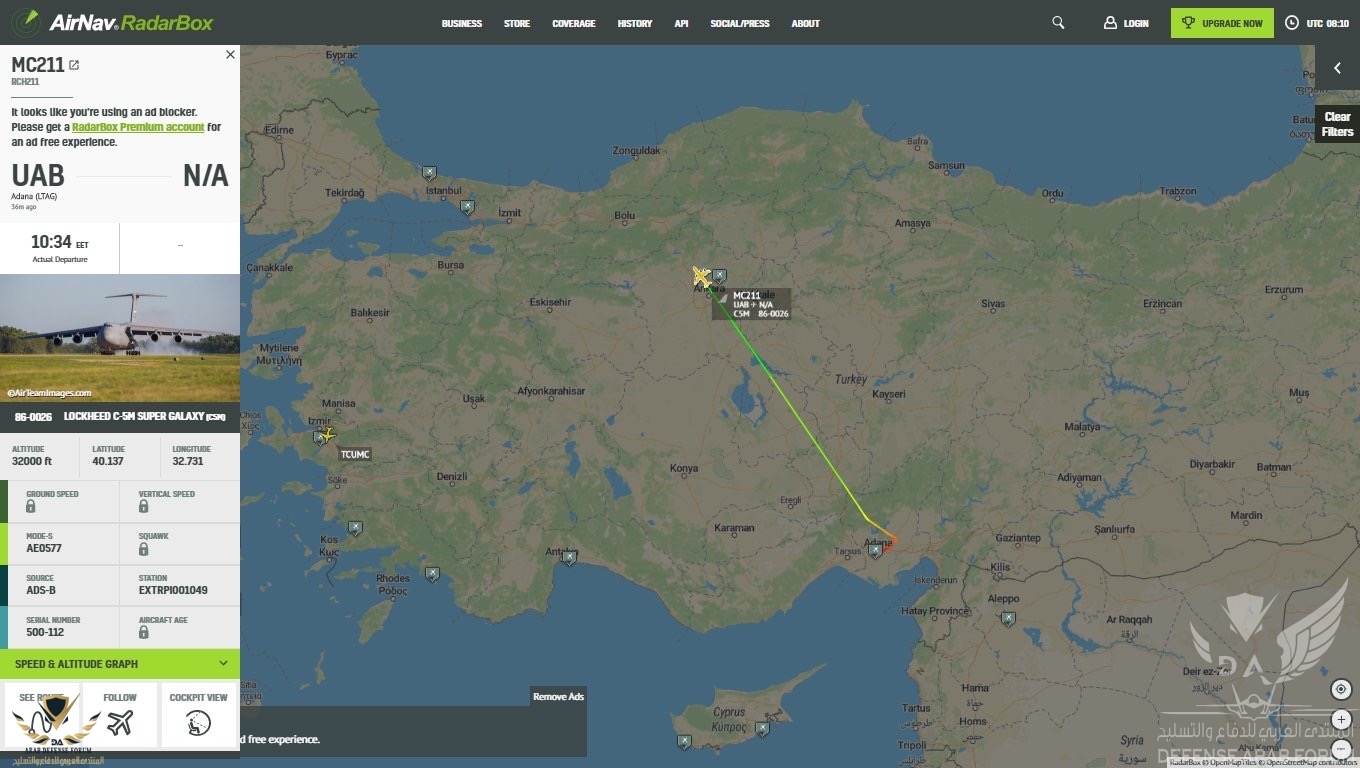1360x768 pixels.
Task: Click the locate-me target button on map
Action: point(1341,690)
